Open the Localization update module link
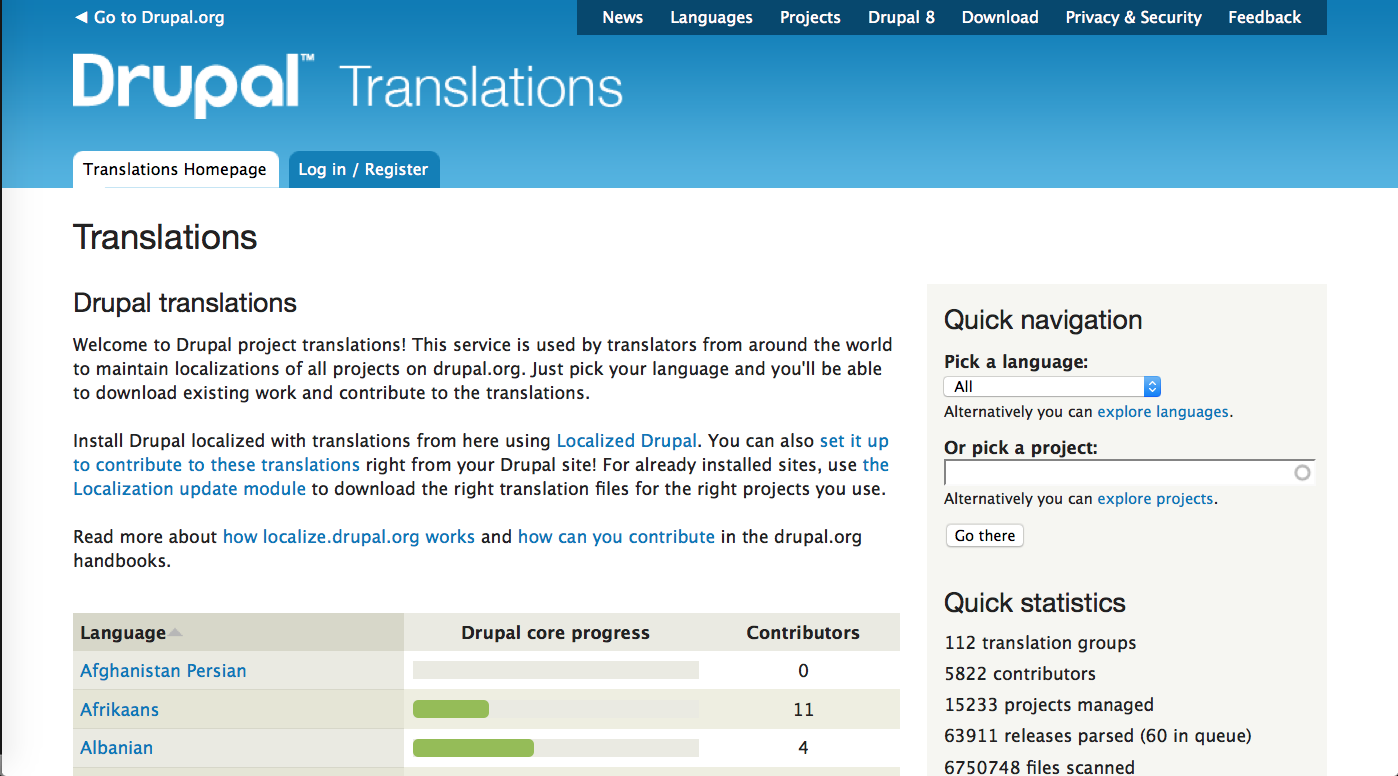This screenshot has width=1398, height=776. pos(189,488)
